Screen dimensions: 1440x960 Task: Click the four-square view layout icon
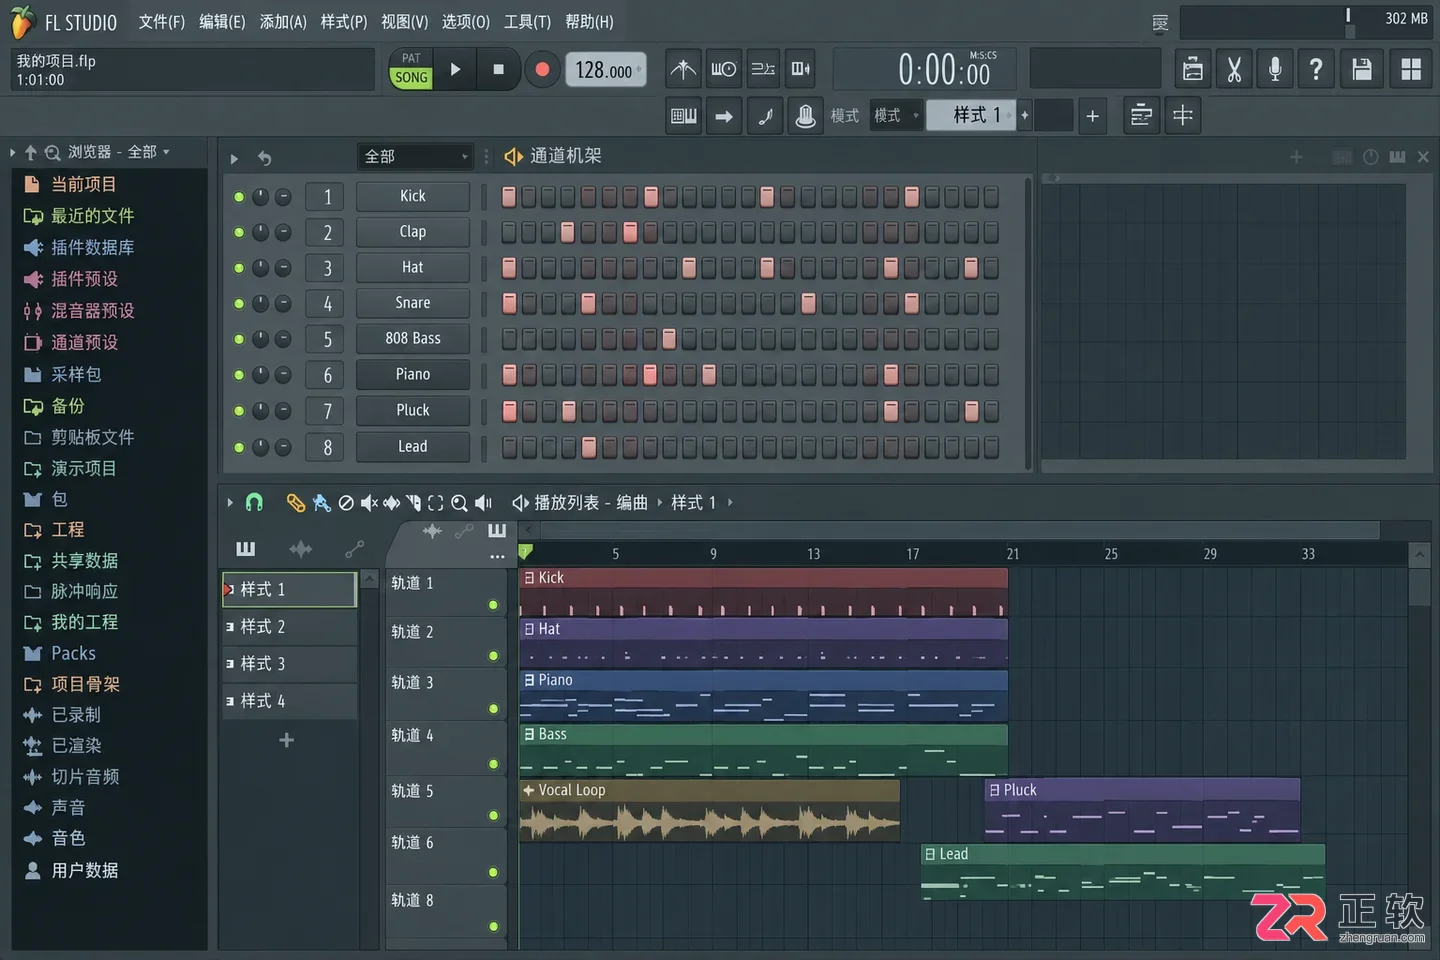click(x=1411, y=69)
